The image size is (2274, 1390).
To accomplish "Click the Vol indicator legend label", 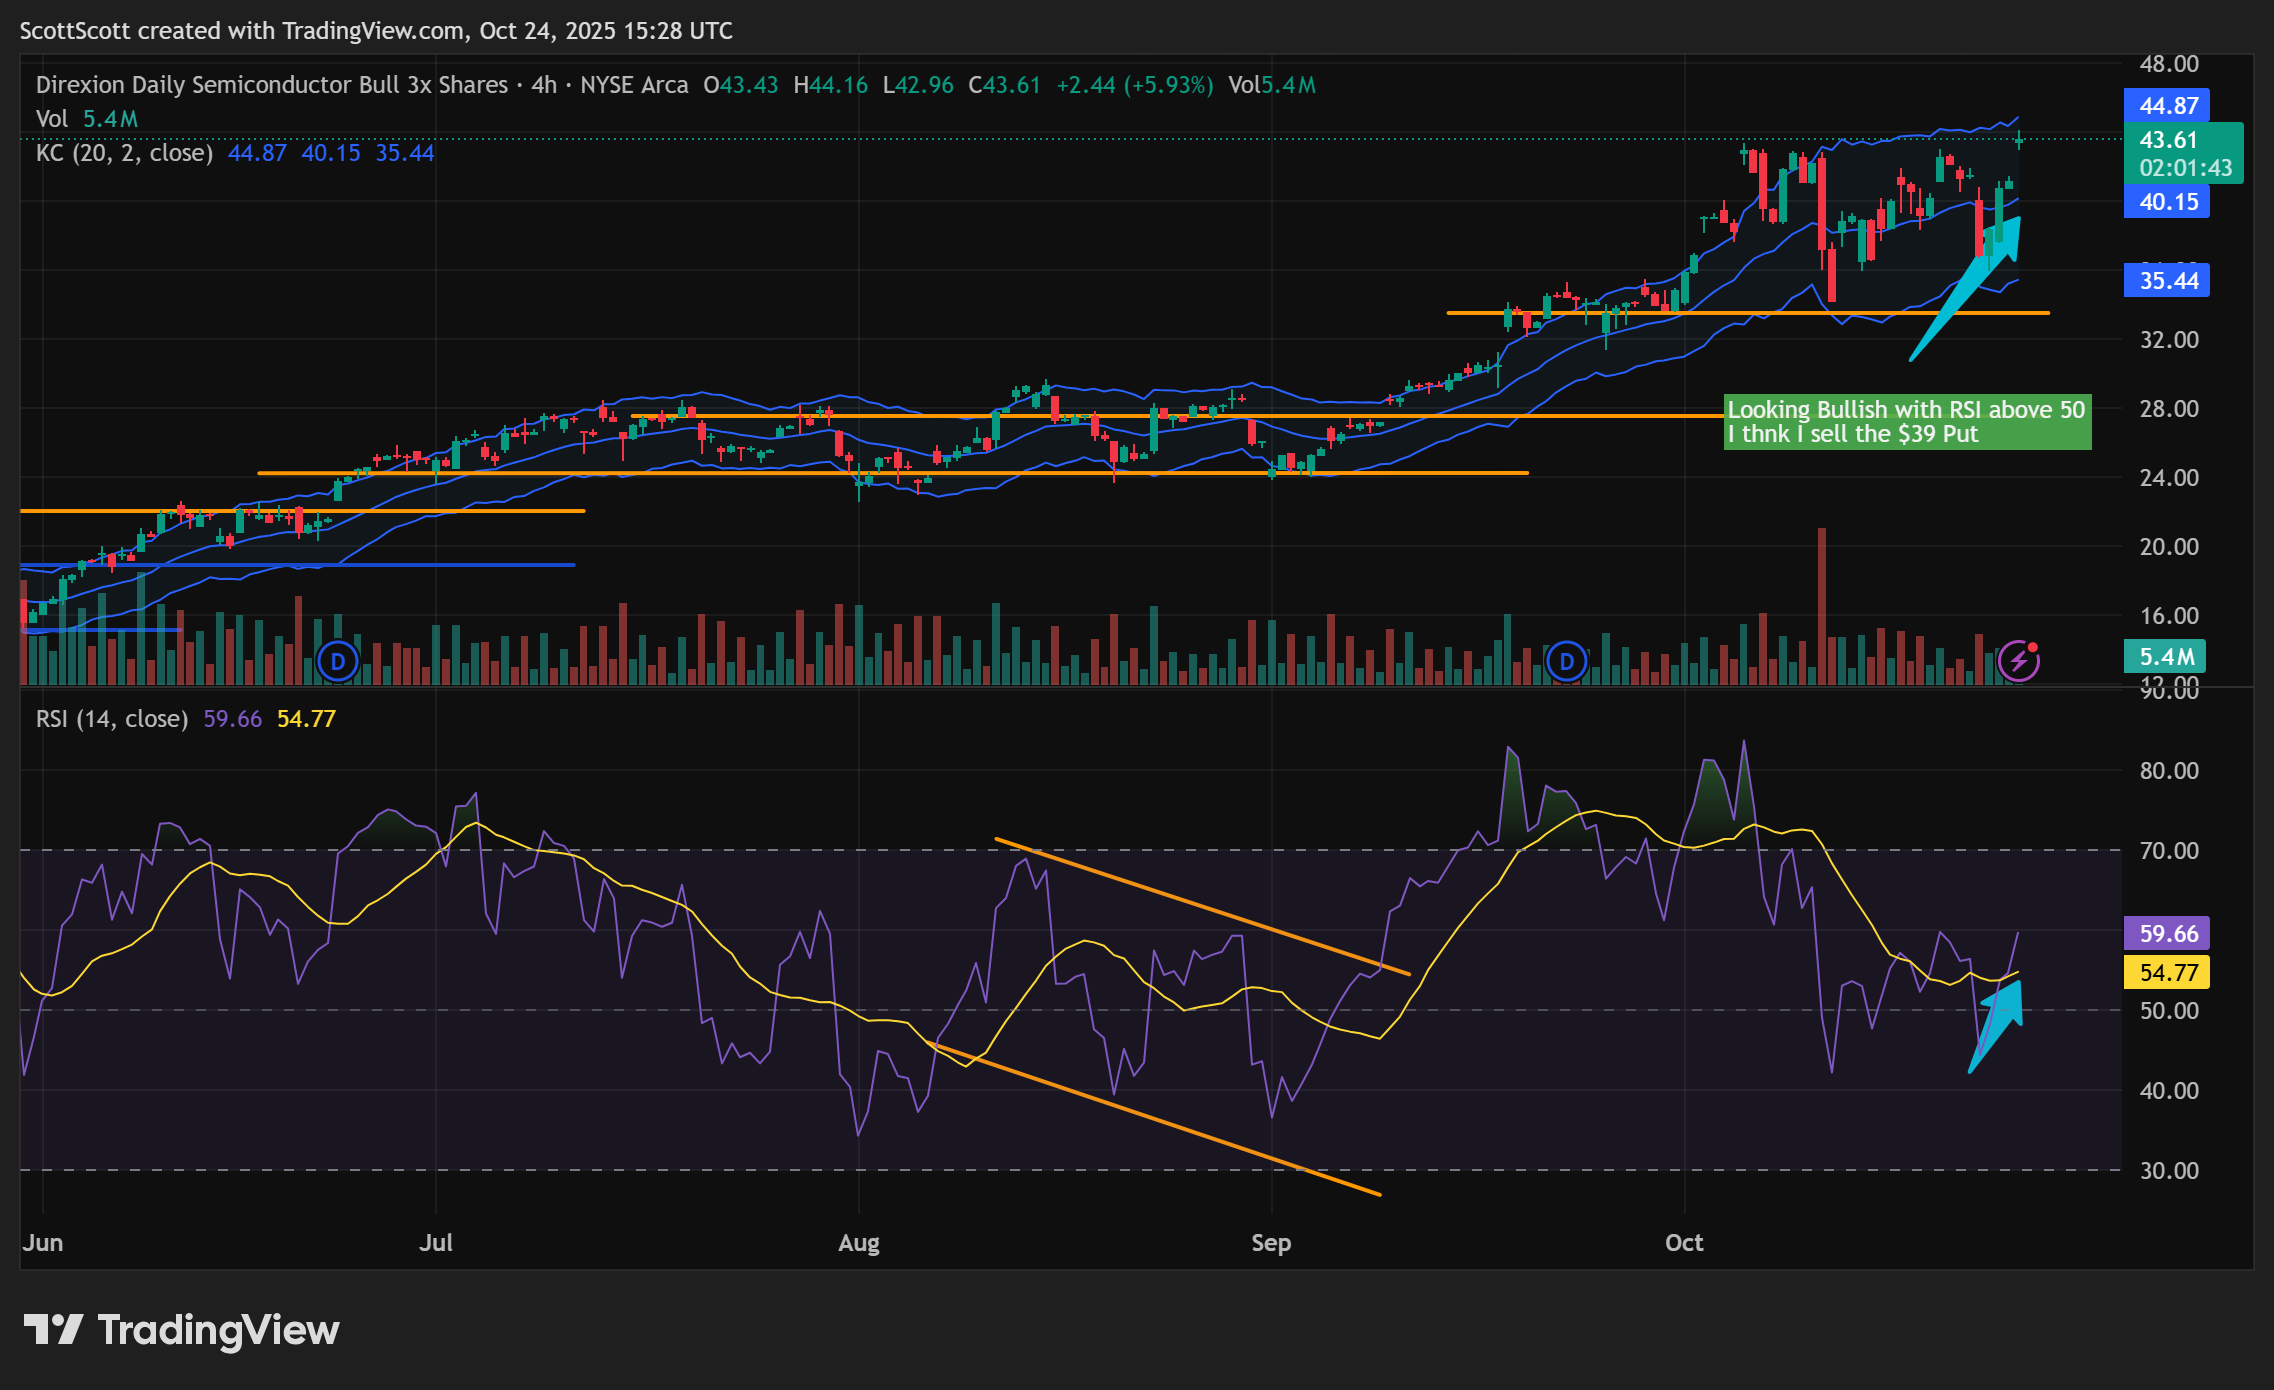I will pos(51,119).
